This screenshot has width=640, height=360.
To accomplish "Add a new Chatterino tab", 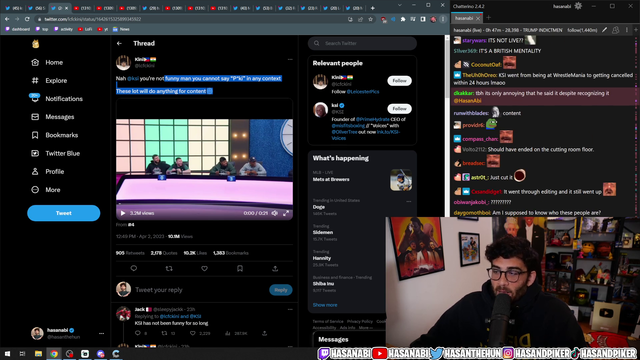I will click(x=489, y=18).
